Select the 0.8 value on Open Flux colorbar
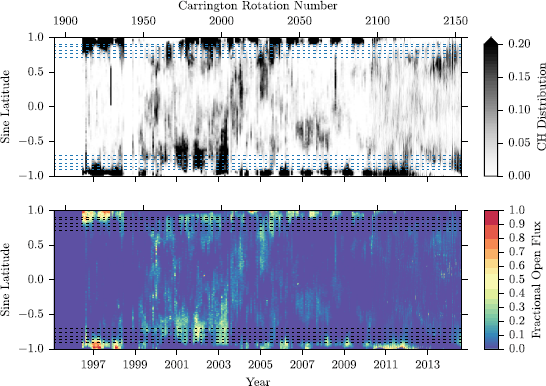546x386 pixels. tap(516, 238)
